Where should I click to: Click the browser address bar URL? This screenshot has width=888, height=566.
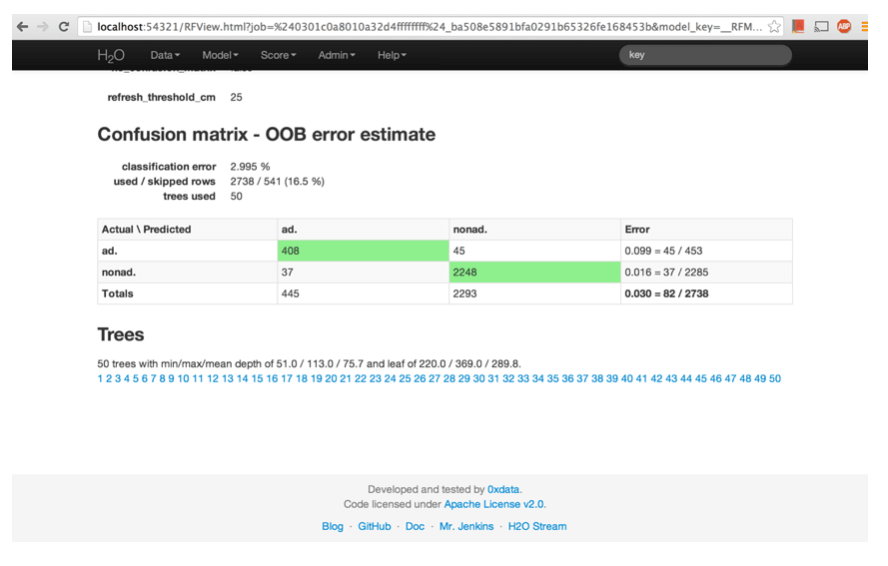420,26
